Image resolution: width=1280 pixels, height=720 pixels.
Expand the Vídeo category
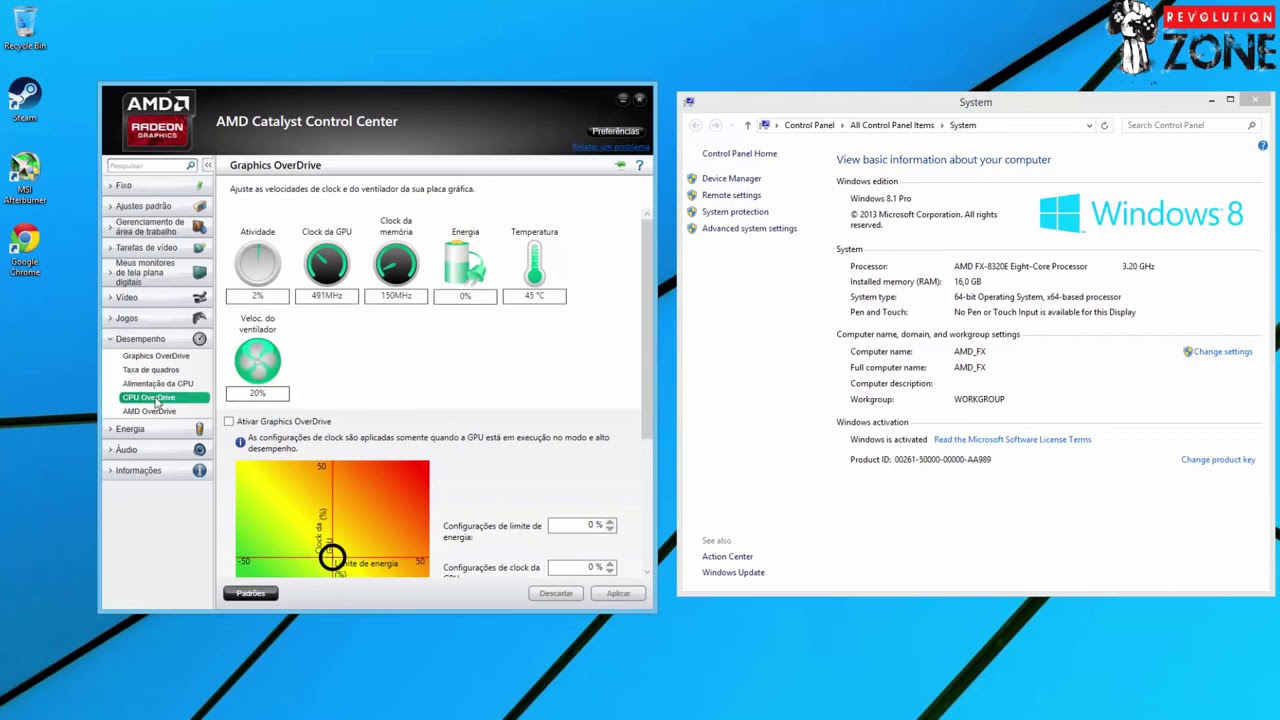(111, 297)
